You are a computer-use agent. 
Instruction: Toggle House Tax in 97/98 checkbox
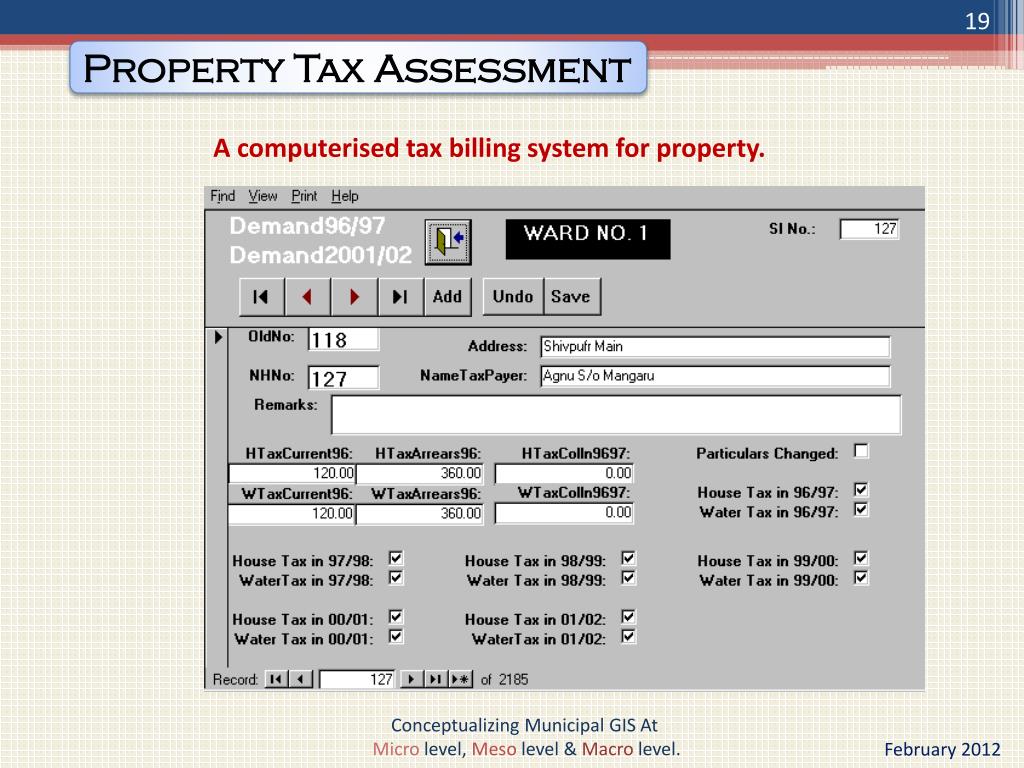[396, 558]
